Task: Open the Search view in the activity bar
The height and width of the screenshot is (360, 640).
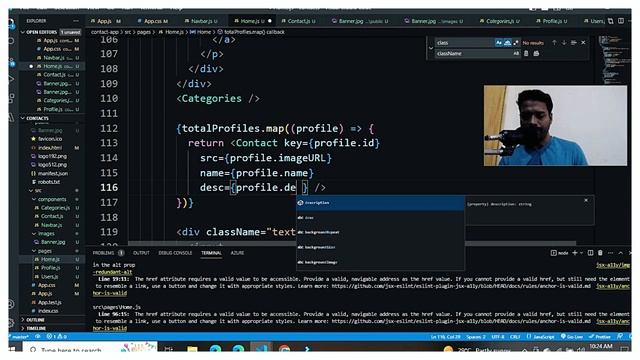Action: coord(11,41)
